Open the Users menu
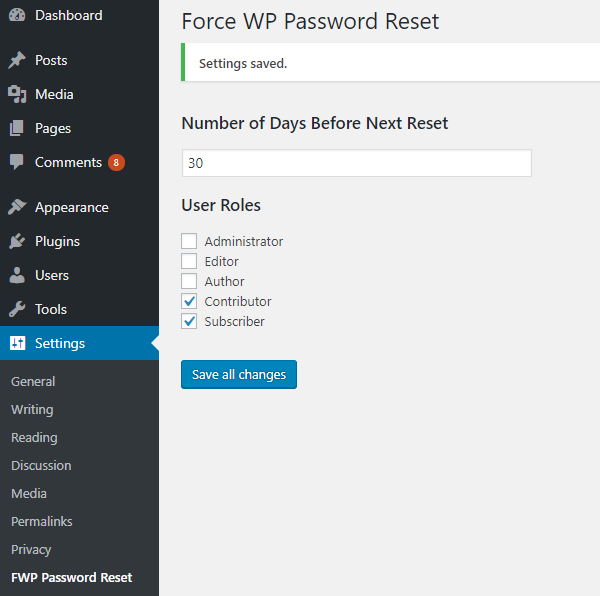The width and height of the screenshot is (600, 596). point(79,275)
